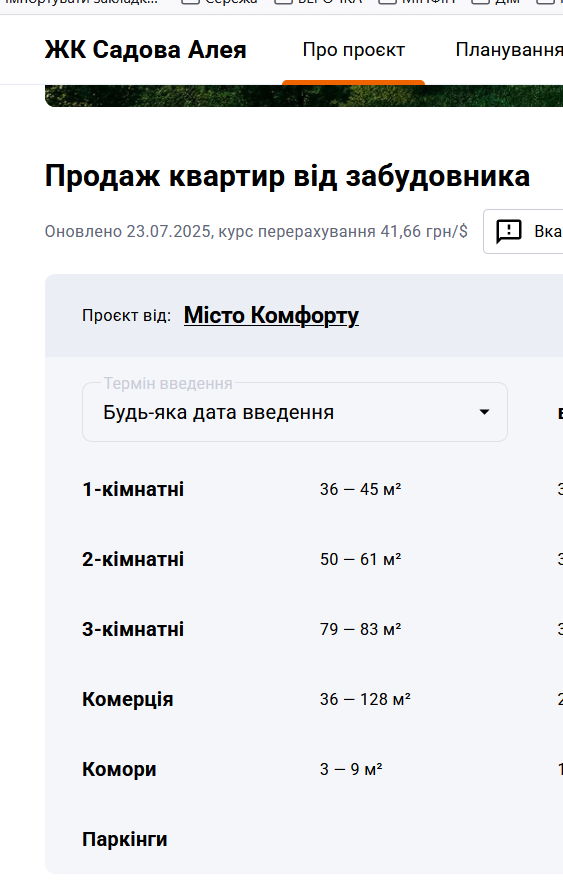This screenshot has width=563, height=884.
Task: Open the ВЕРОЧКА bookmarks folder
Action: 318,2
